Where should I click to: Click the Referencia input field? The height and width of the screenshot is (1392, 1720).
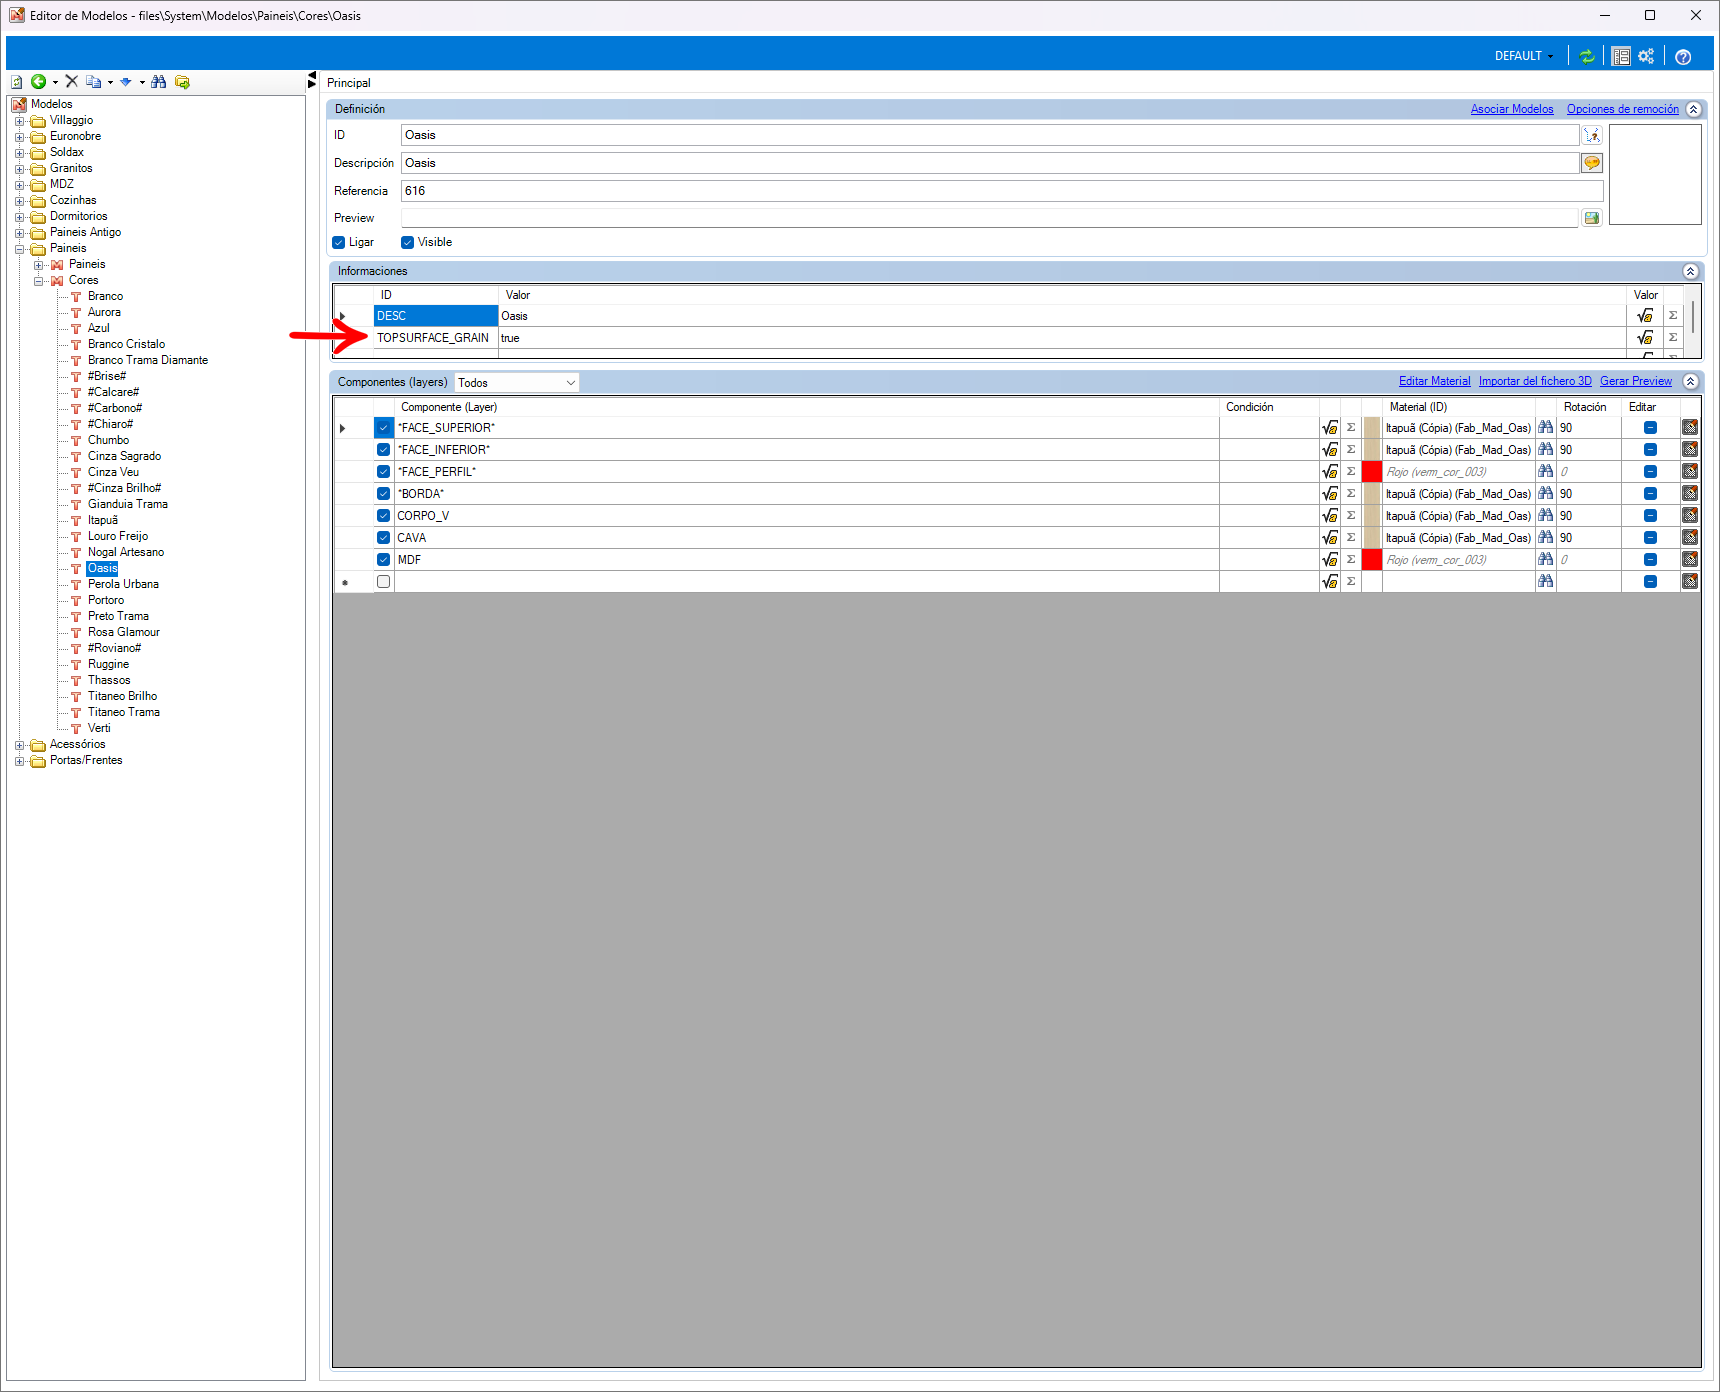(1002, 191)
